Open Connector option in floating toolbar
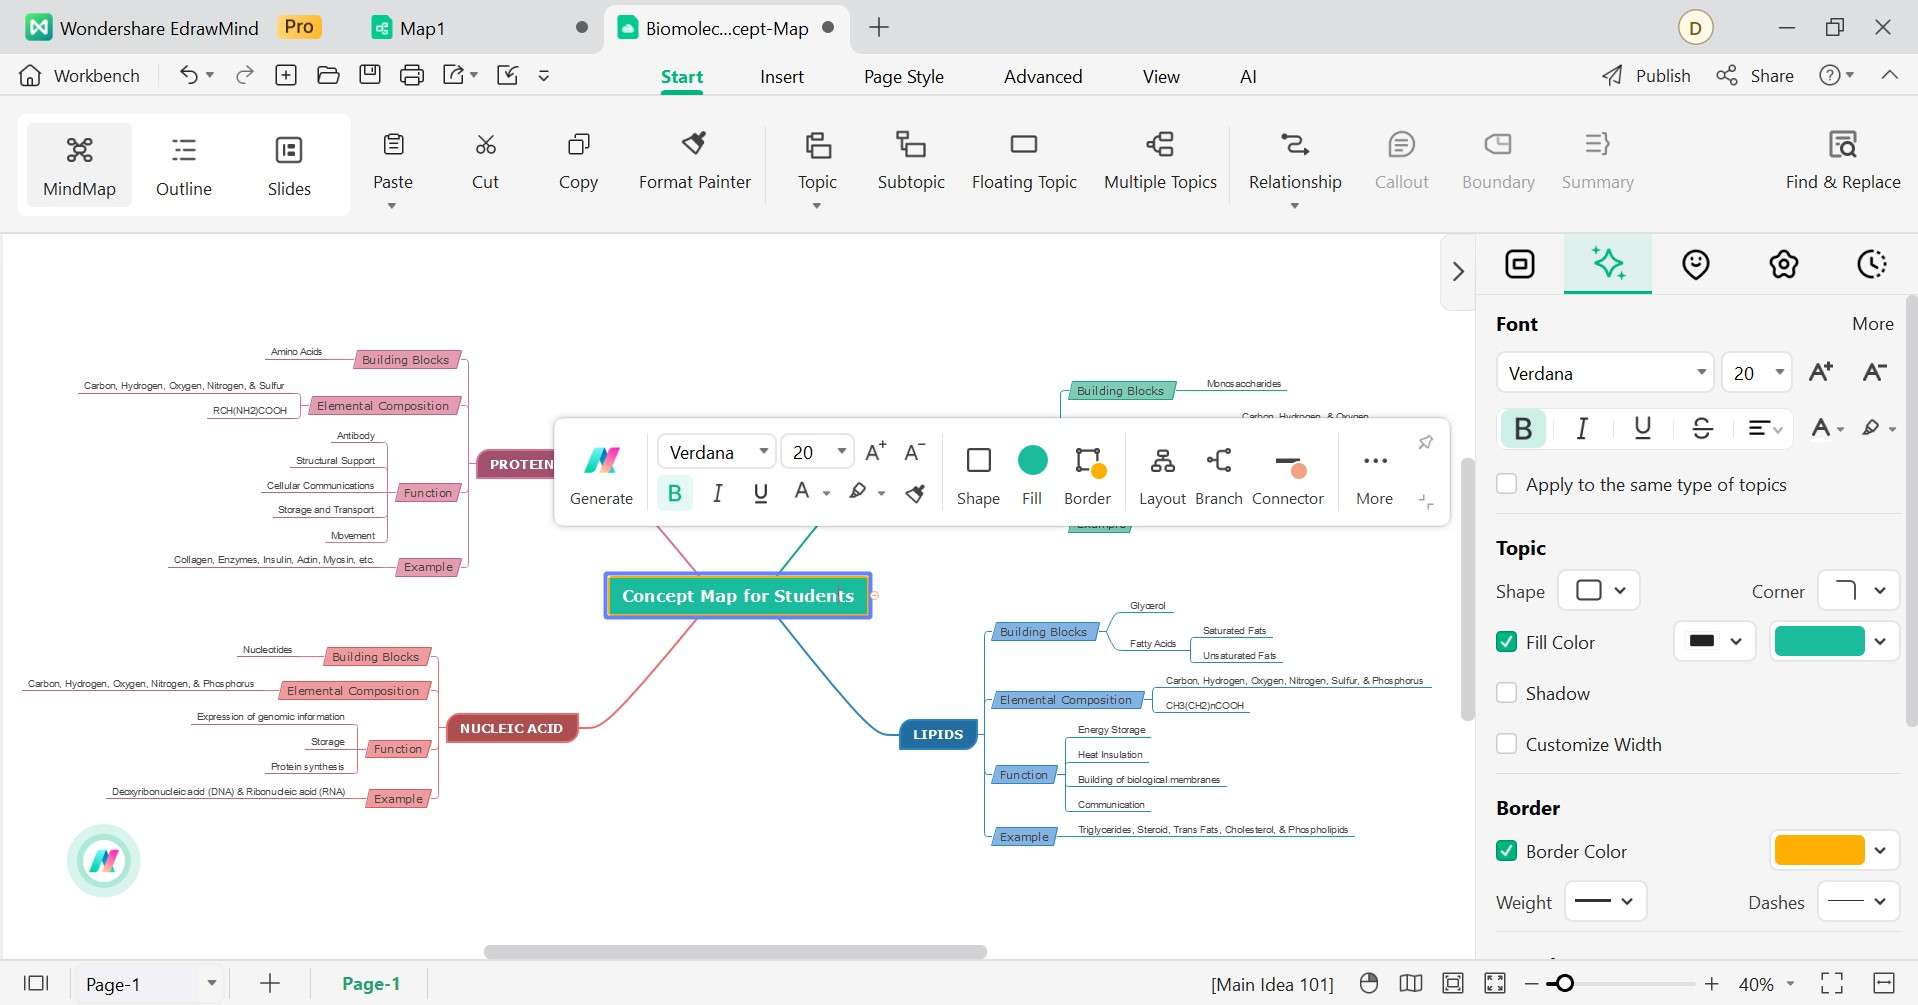This screenshot has width=1918, height=1005. click(1287, 476)
